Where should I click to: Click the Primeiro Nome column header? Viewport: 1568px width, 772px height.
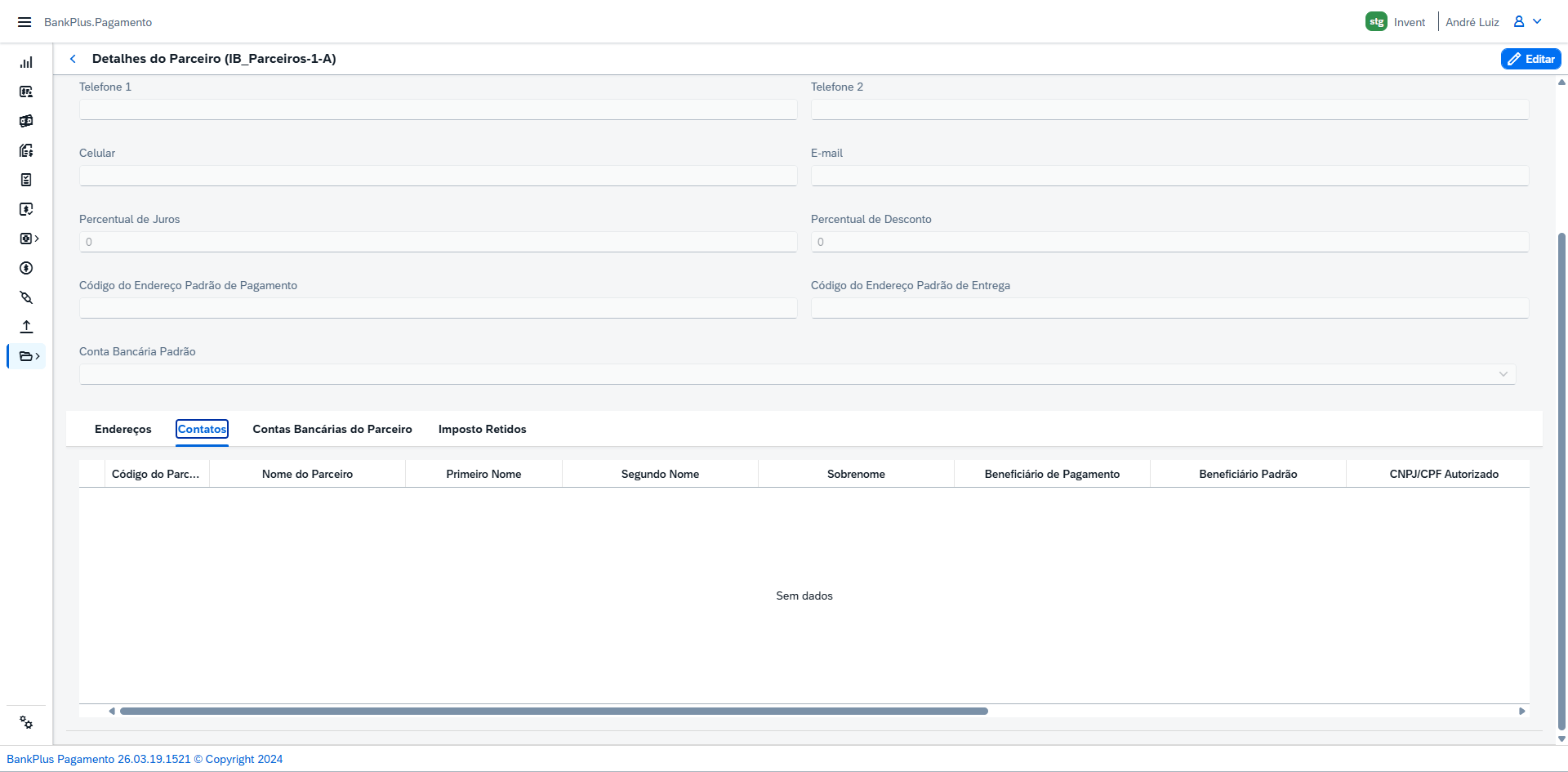[484, 474]
